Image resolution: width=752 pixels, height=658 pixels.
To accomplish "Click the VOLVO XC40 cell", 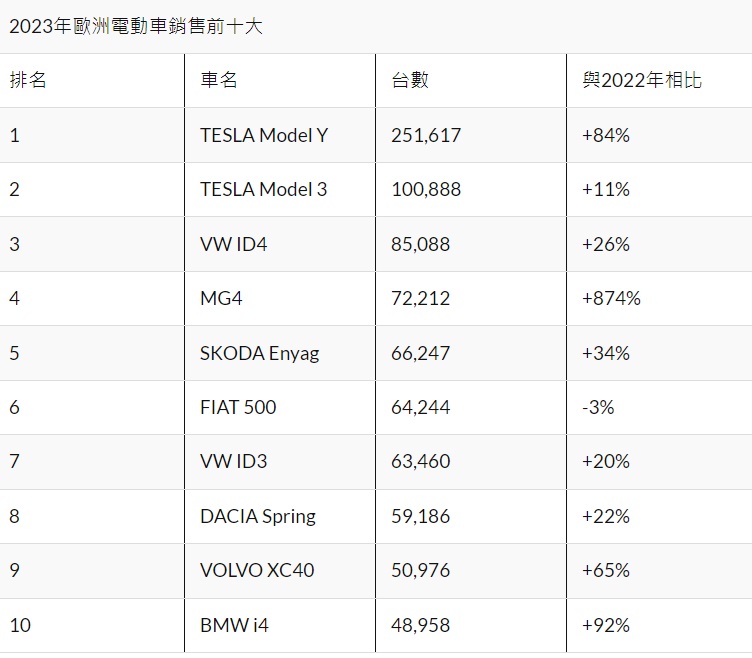I will click(257, 570).
